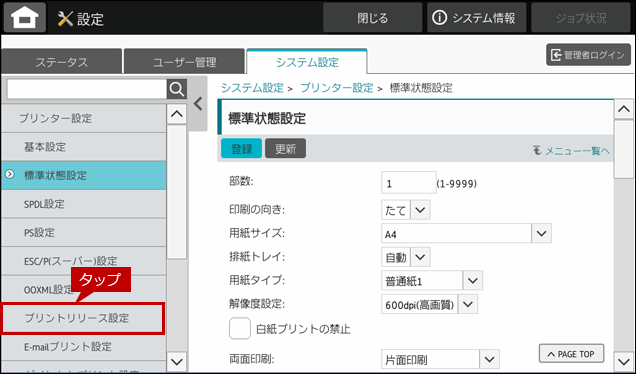The height and width of the screenshot is (374, 636).
Task: Open 解像度設定 dropdown
Action: pos(430,304)
